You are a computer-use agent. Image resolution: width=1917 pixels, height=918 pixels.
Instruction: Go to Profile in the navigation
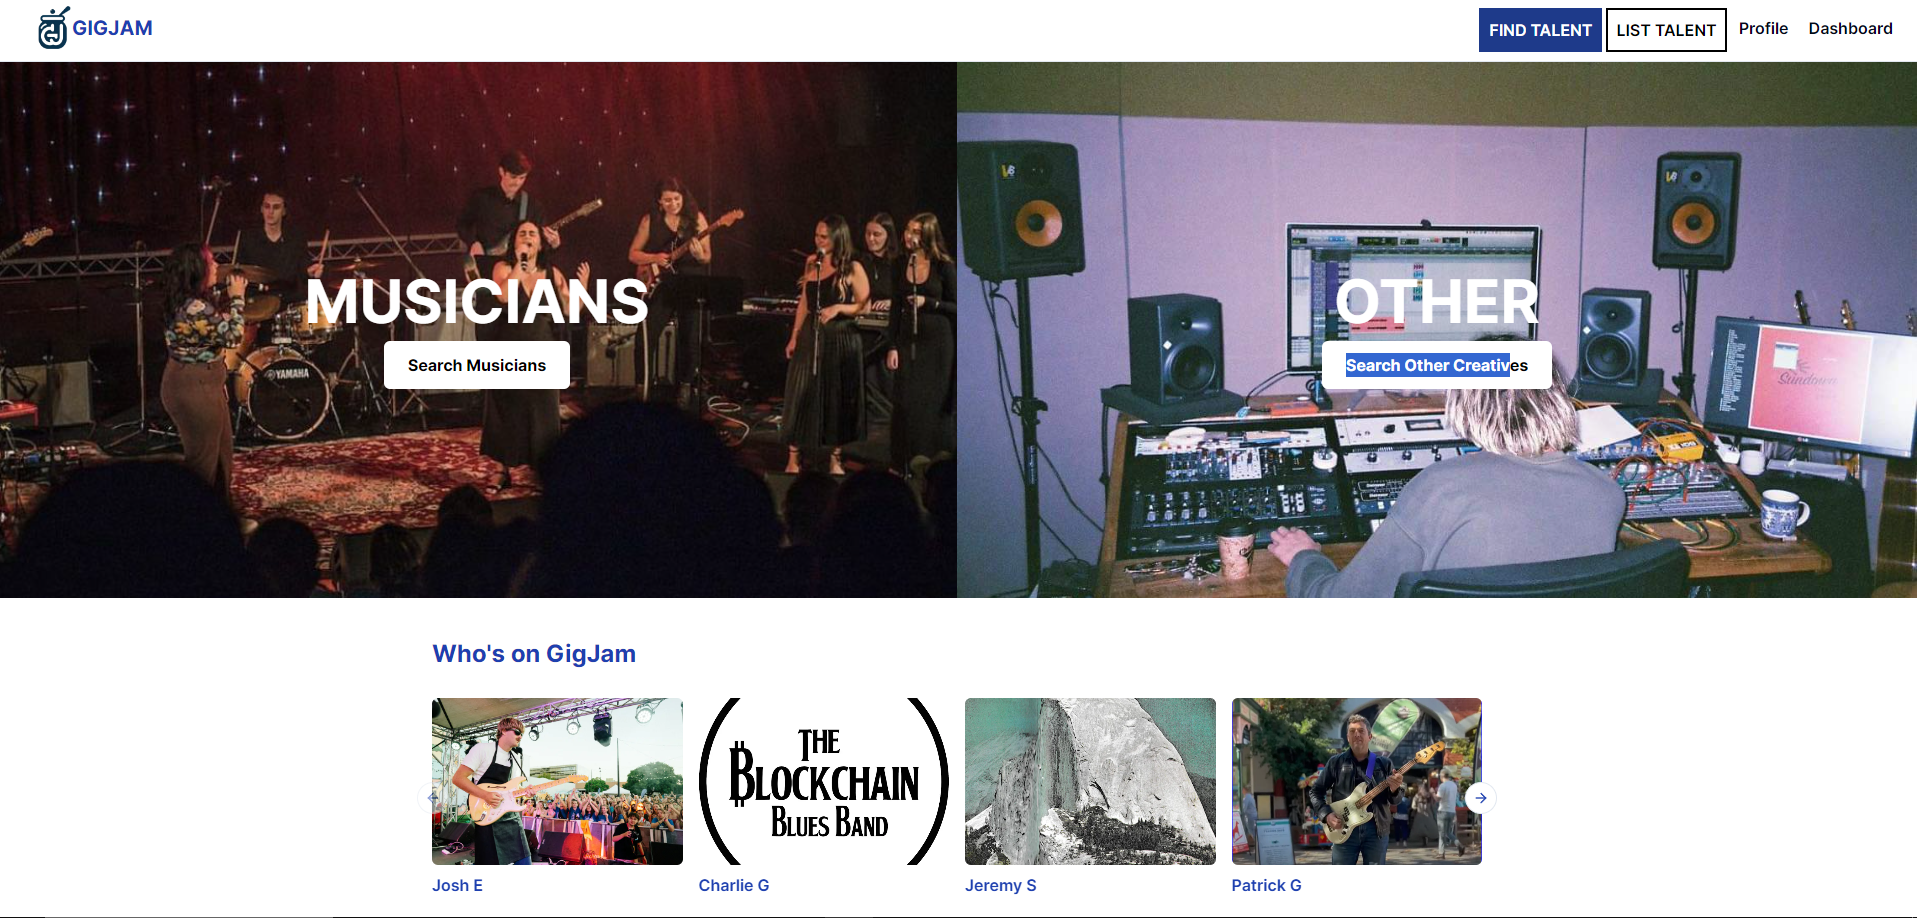1763,28
